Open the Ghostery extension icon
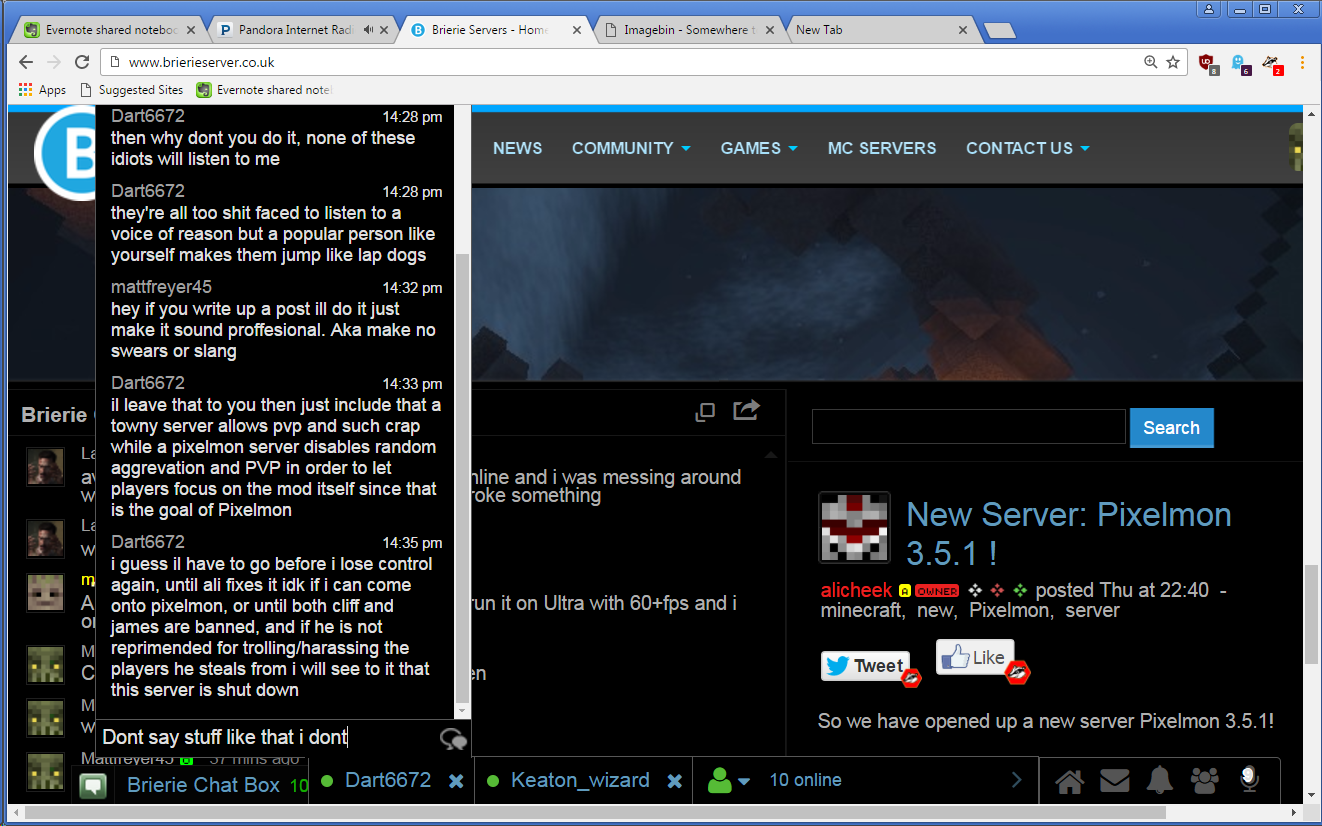1322x826 pixels. tap(1240, 63)
